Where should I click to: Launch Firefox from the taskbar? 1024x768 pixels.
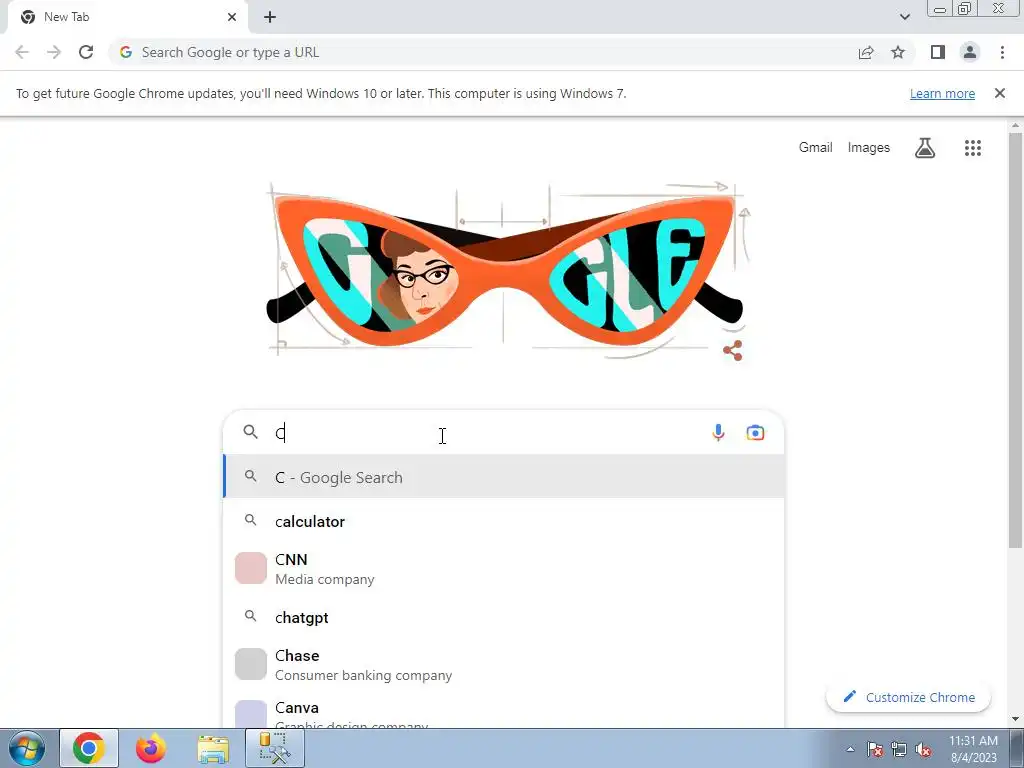click(x=151, y=748)
